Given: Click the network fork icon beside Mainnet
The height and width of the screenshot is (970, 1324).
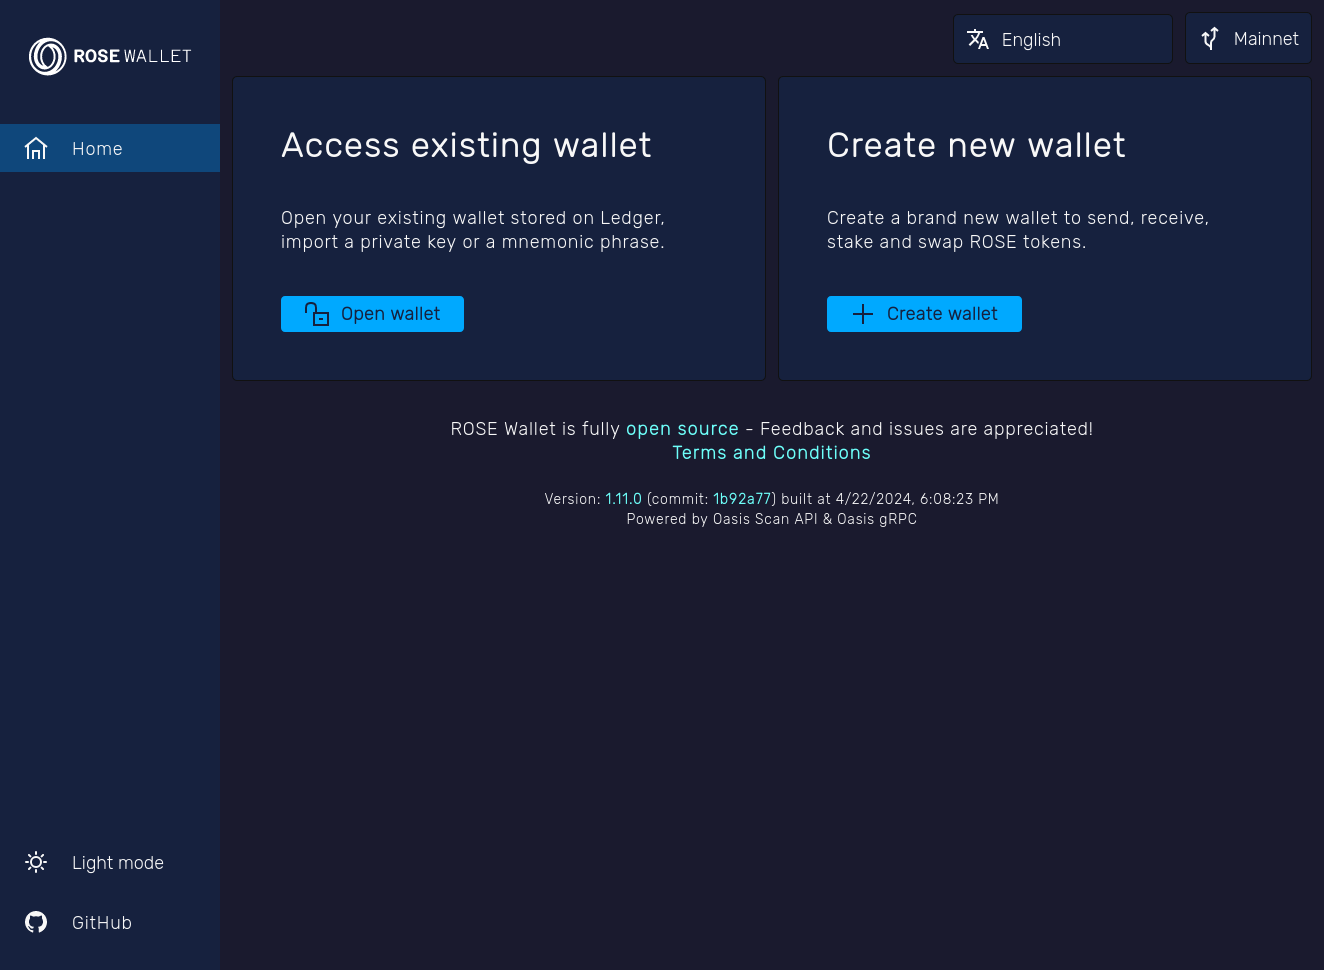Looking at the screenshot, I should tap(1210, 39).
